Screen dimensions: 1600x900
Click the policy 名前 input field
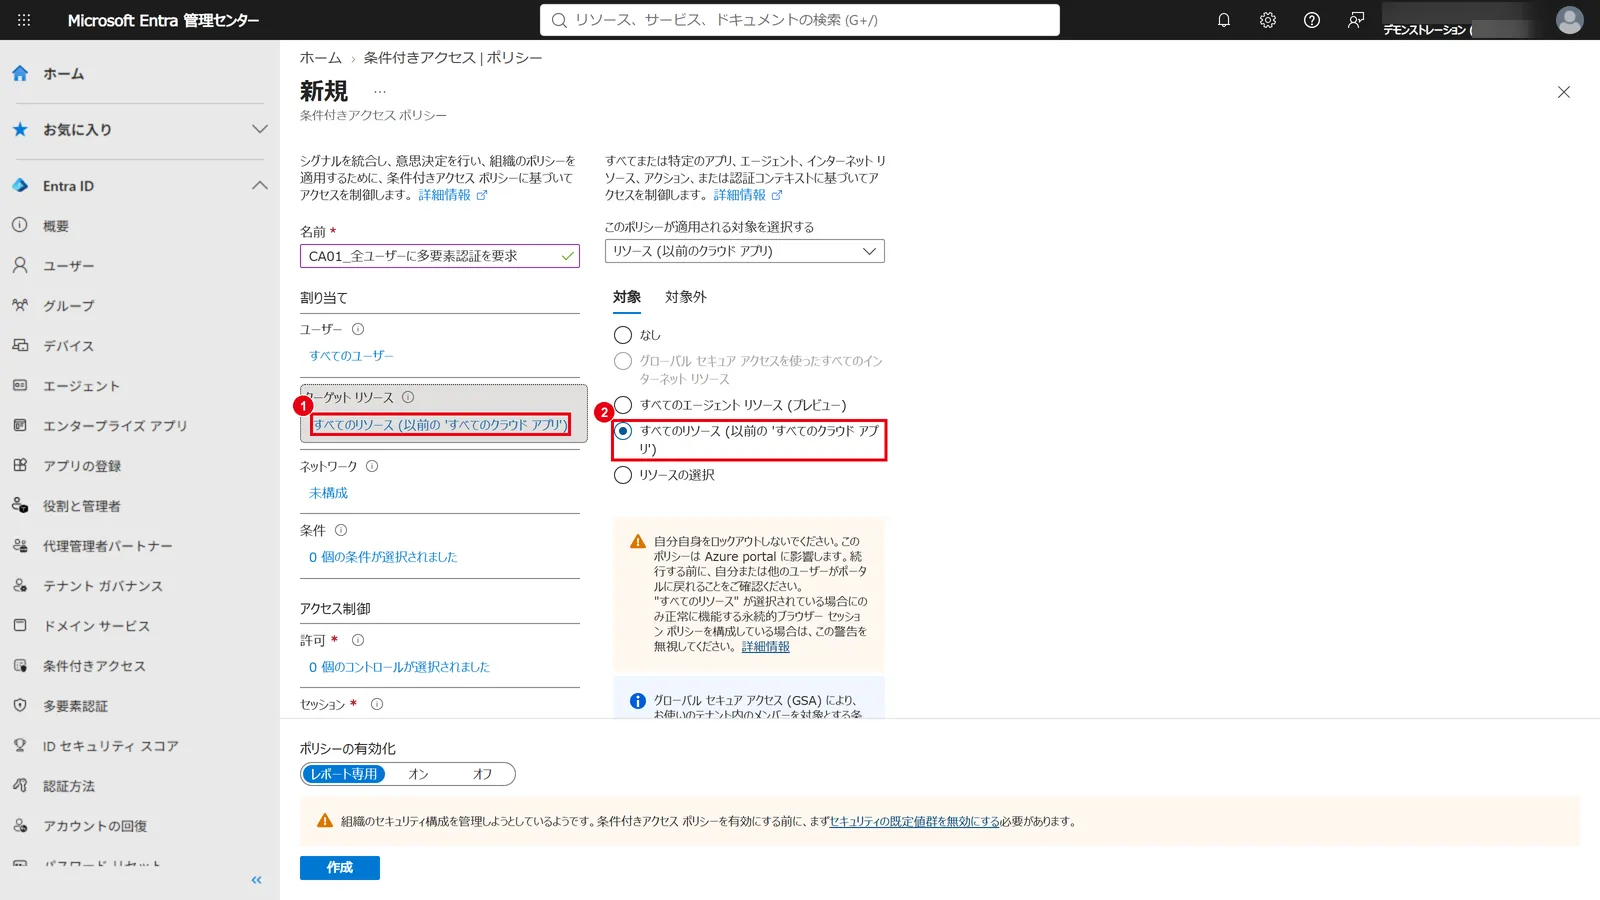click(x=440, y=256)
